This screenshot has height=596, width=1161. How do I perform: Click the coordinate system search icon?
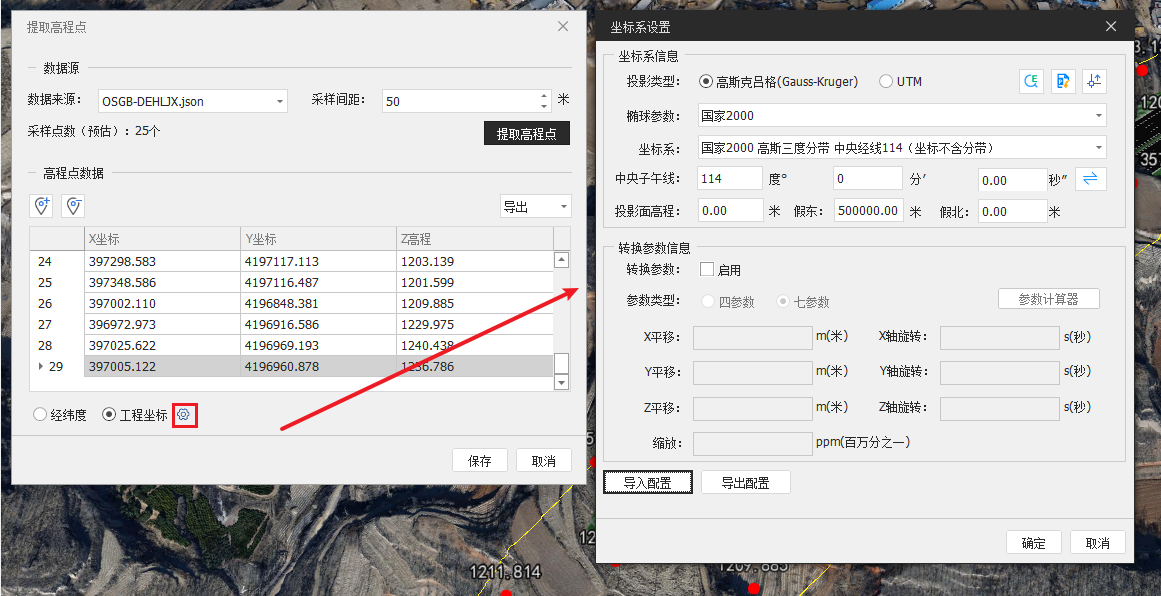tap(1031, 82)
